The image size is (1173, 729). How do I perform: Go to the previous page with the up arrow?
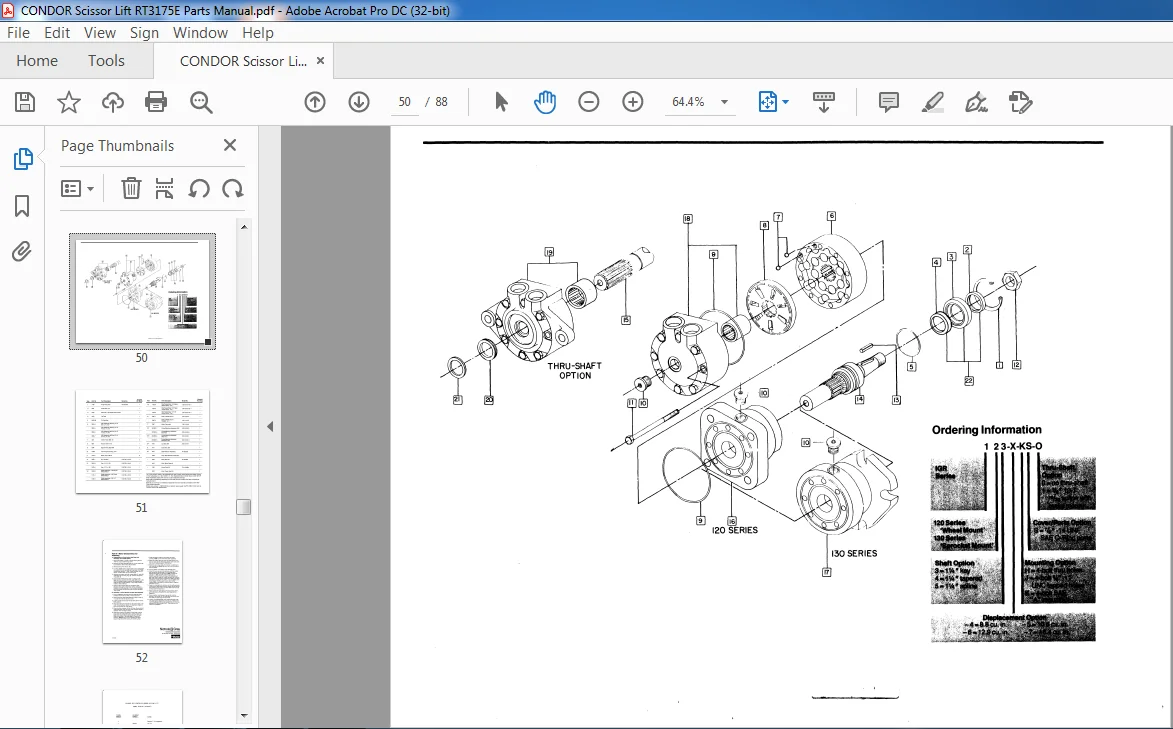point(315,102)
